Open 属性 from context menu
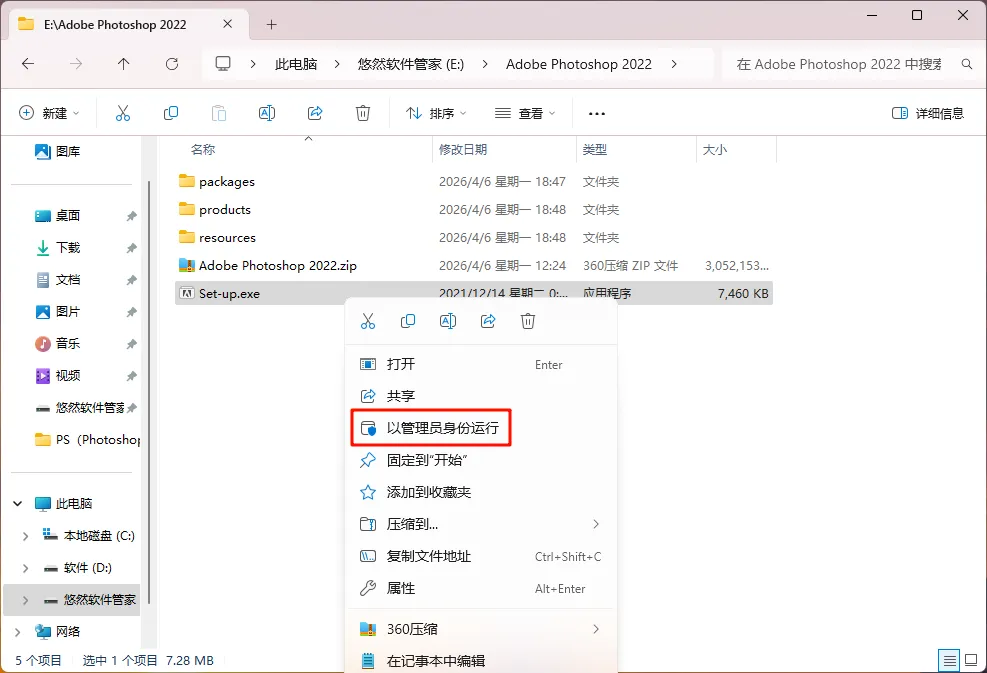987x673 pixels. (481, 589)
